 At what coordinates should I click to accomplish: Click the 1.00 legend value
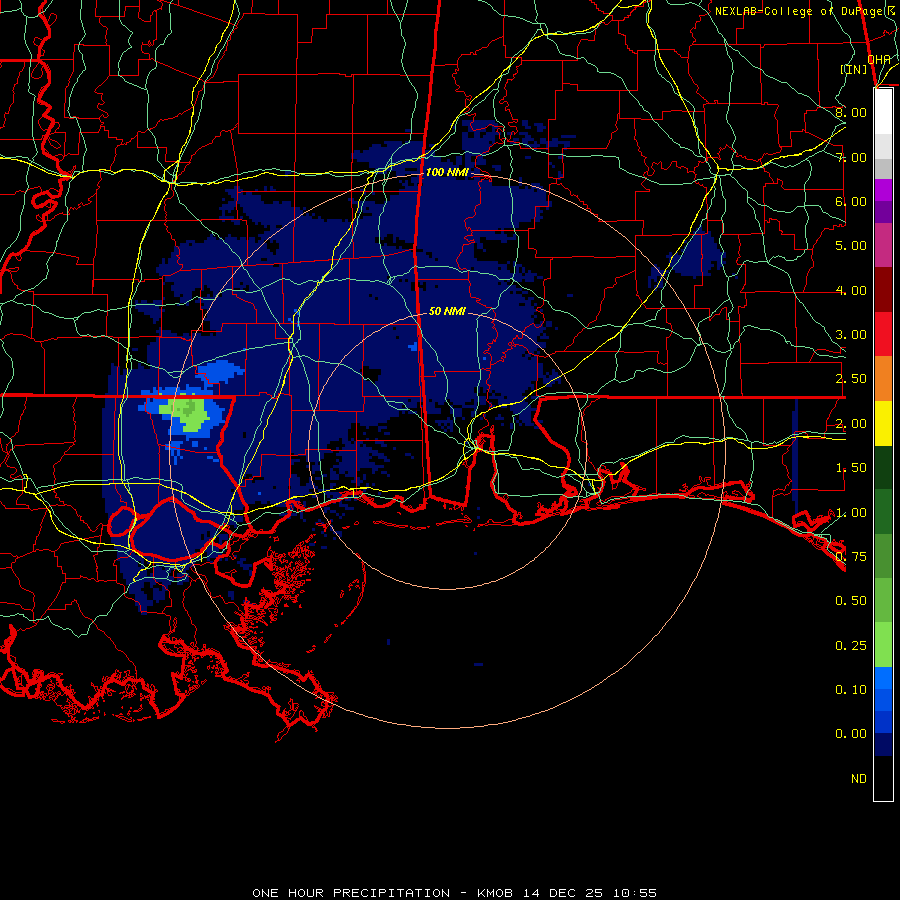tap(851, 513)
